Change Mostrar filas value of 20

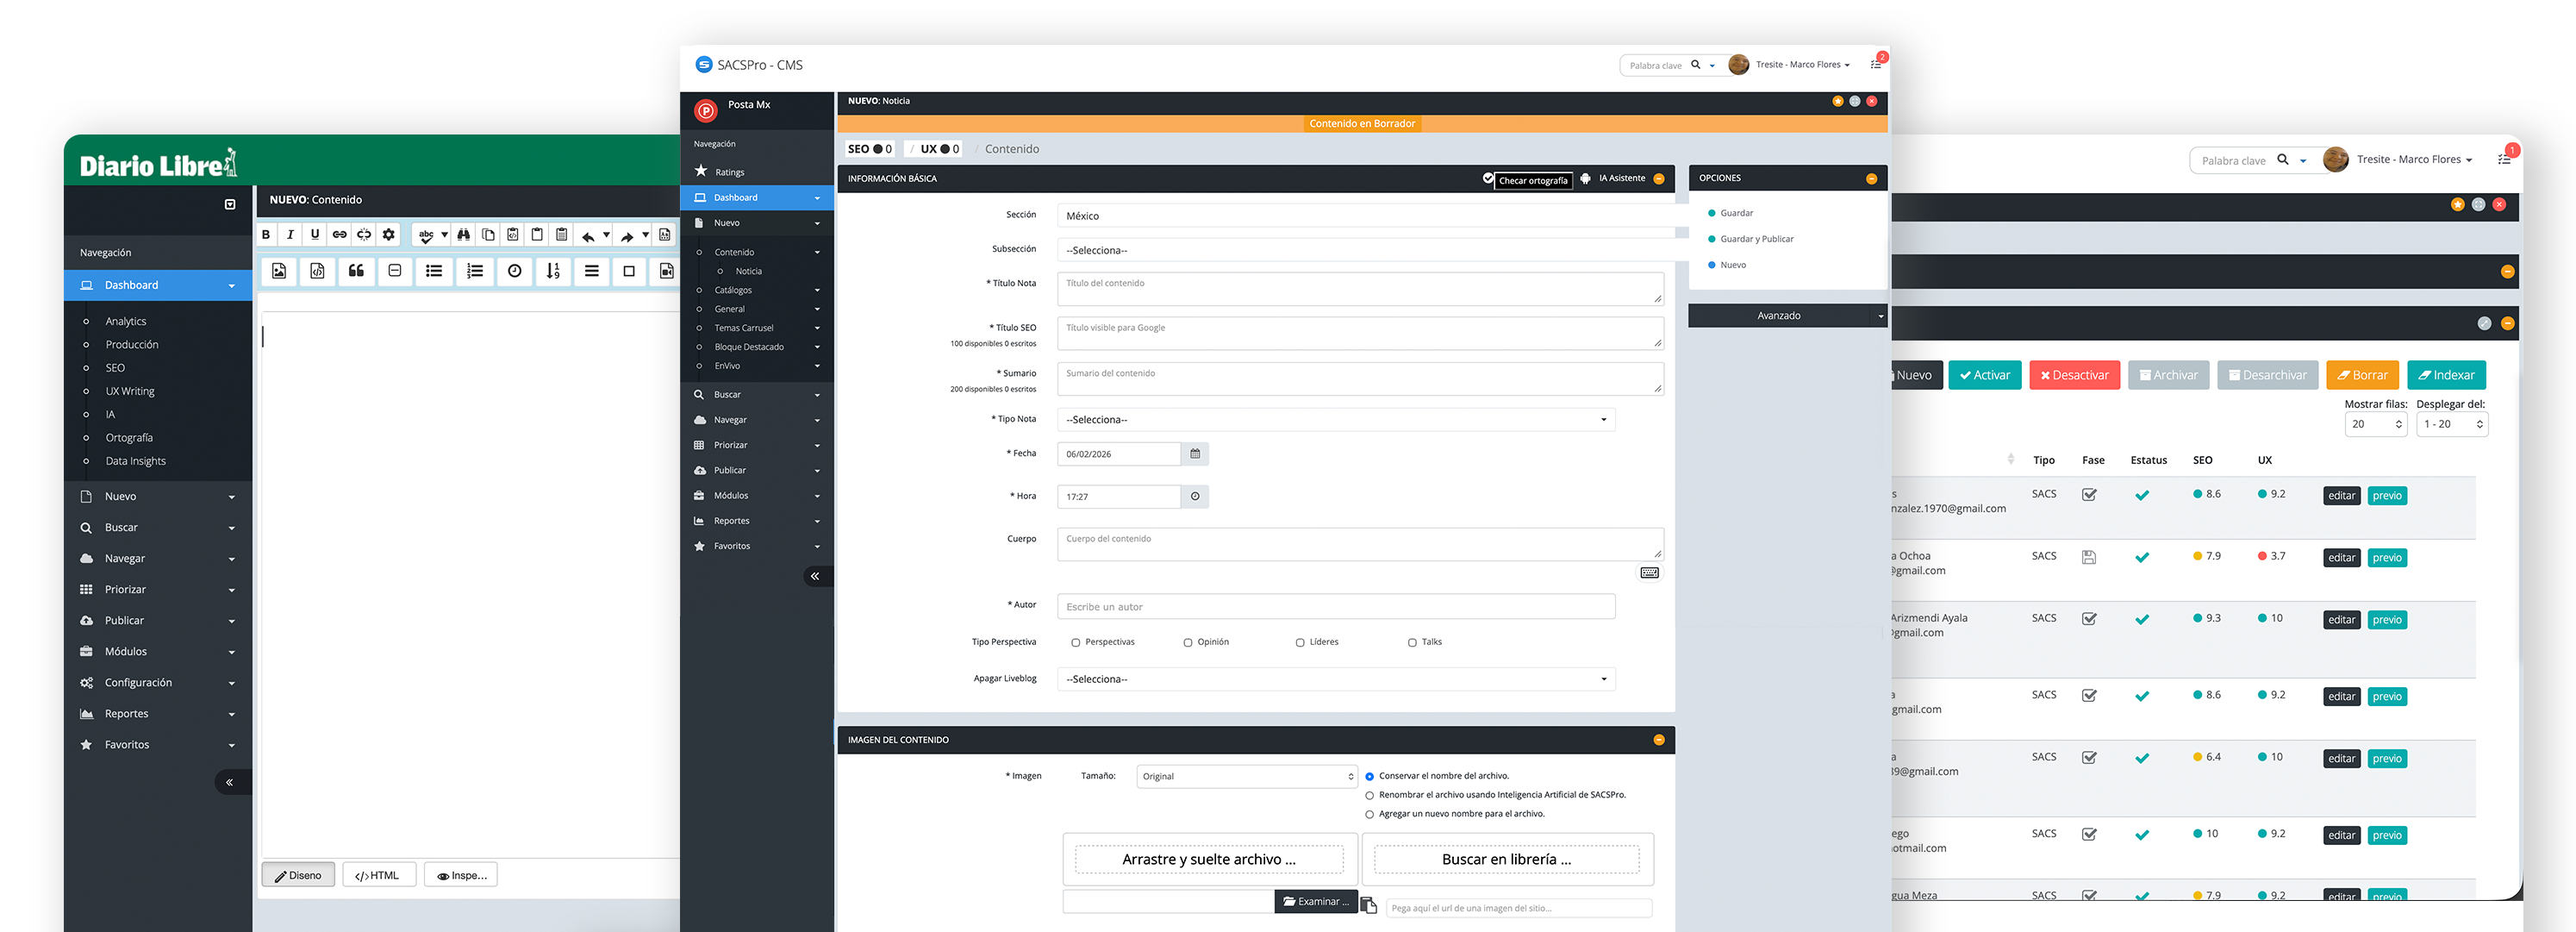2375,424
